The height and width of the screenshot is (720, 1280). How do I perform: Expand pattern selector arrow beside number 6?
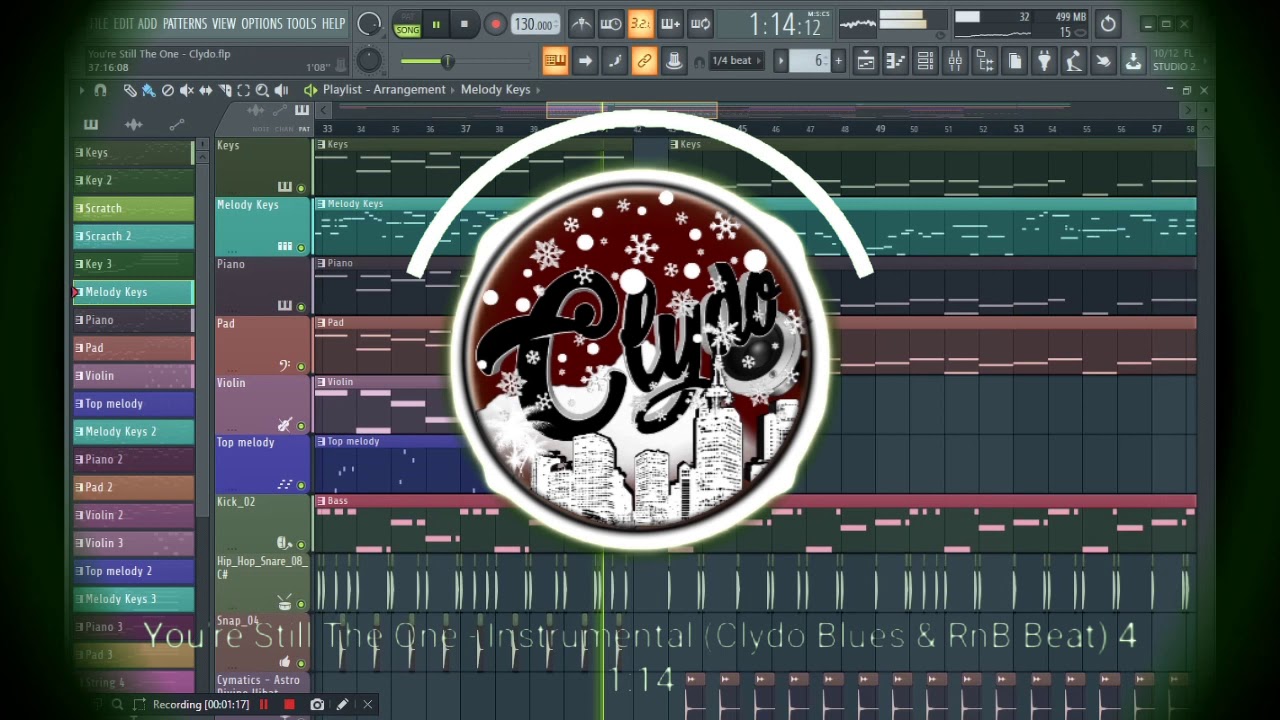pos(782,61)
